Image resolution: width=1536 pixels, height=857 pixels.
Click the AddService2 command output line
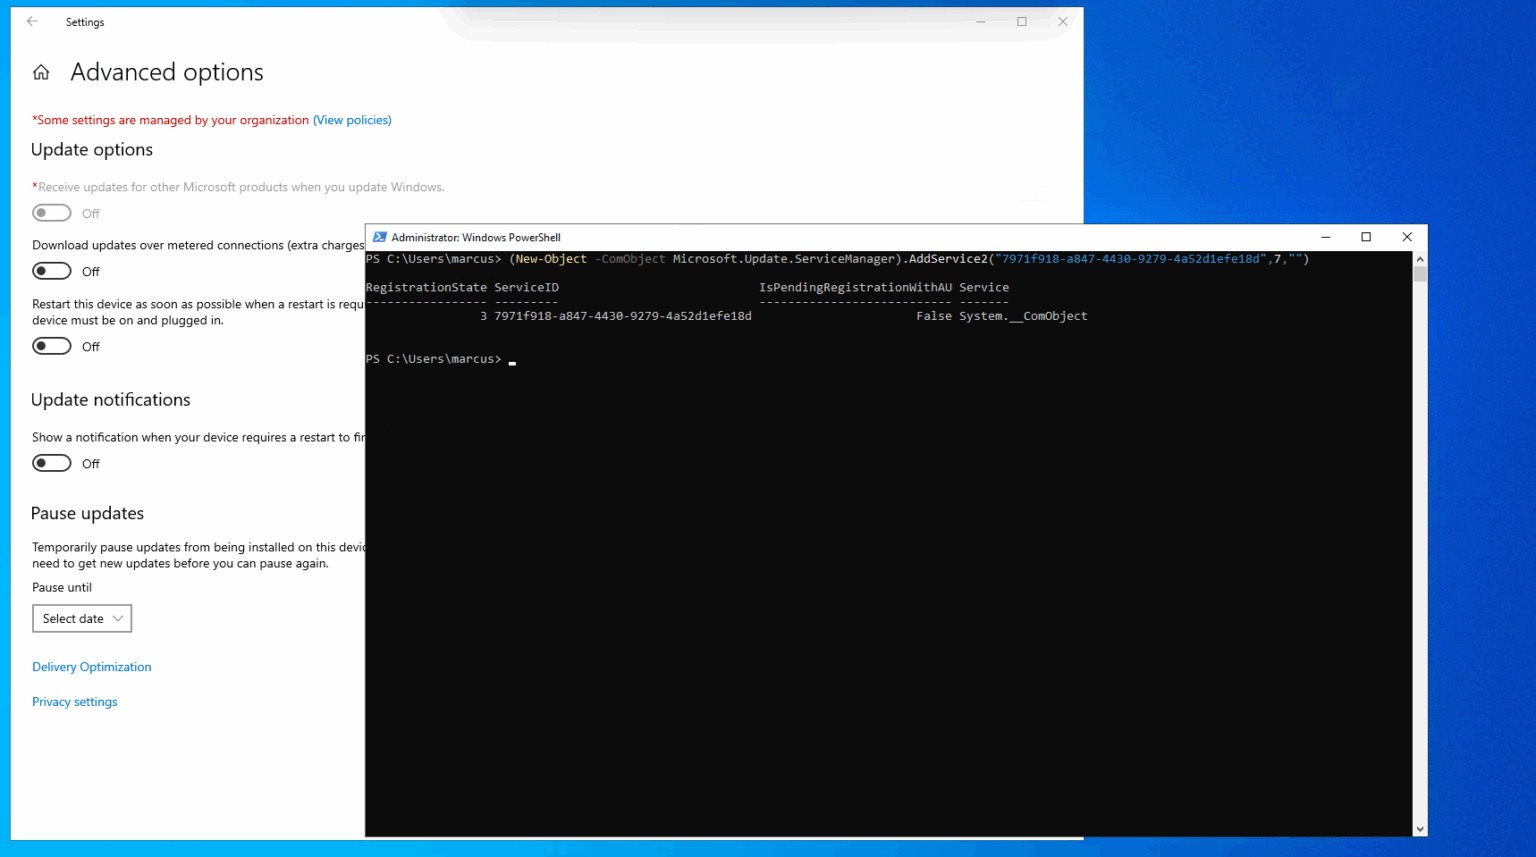point(838,258)
